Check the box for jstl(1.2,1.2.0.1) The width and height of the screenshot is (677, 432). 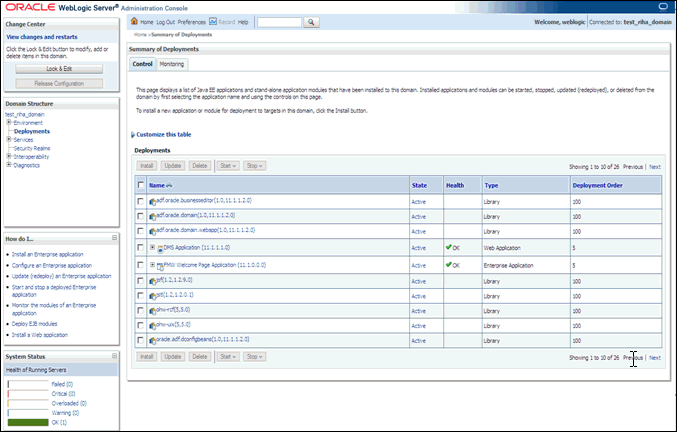pos(140,296)
